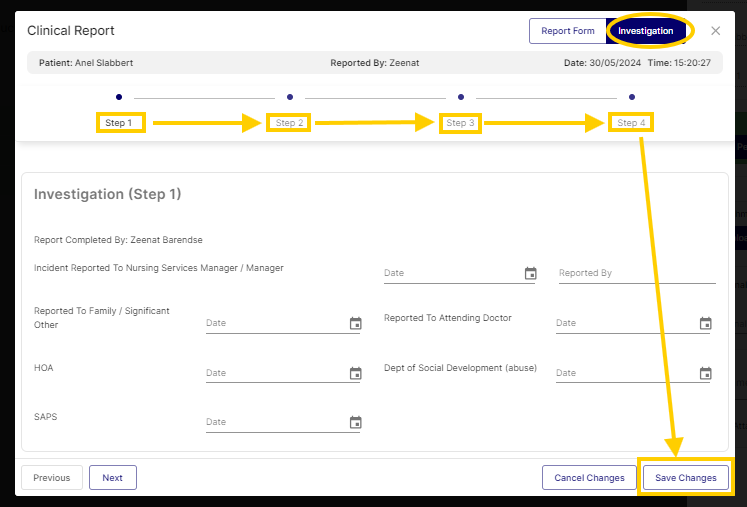Open the SAPS date calendar icon
The height and width of the screenshot is (507, 747).
point(355,422)
